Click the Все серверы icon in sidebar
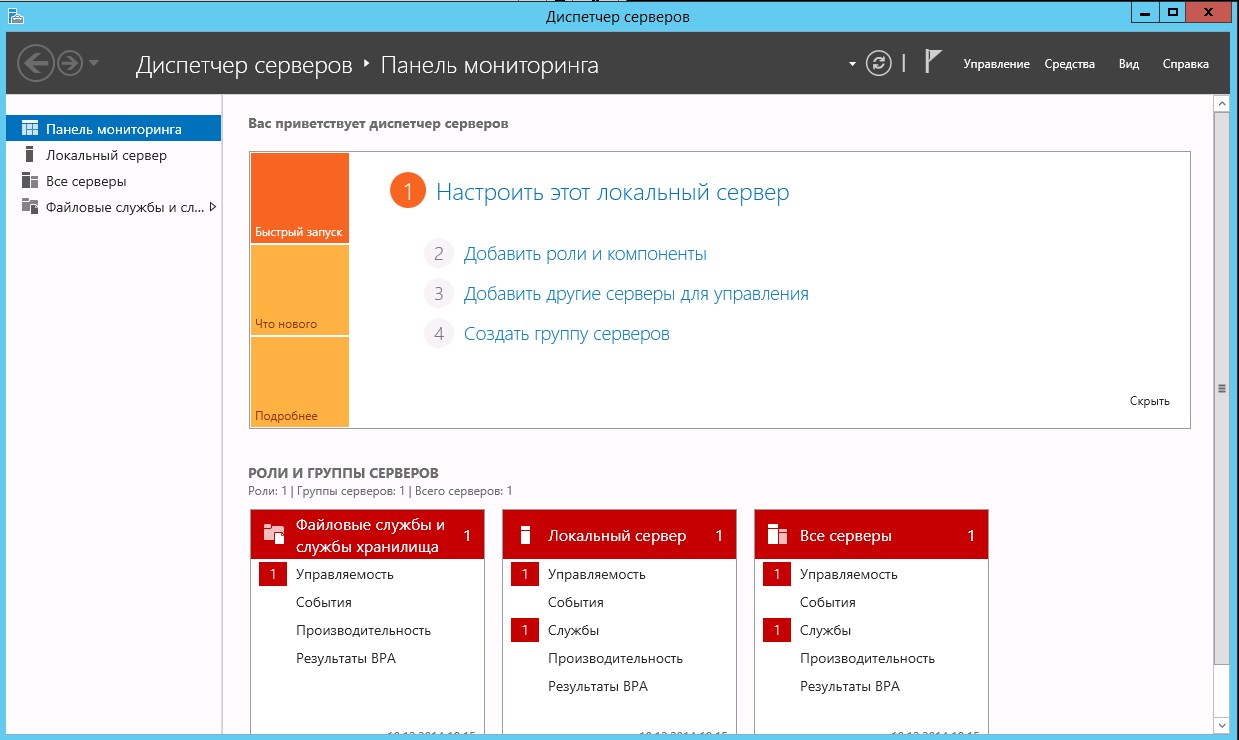 pos(30,181)
